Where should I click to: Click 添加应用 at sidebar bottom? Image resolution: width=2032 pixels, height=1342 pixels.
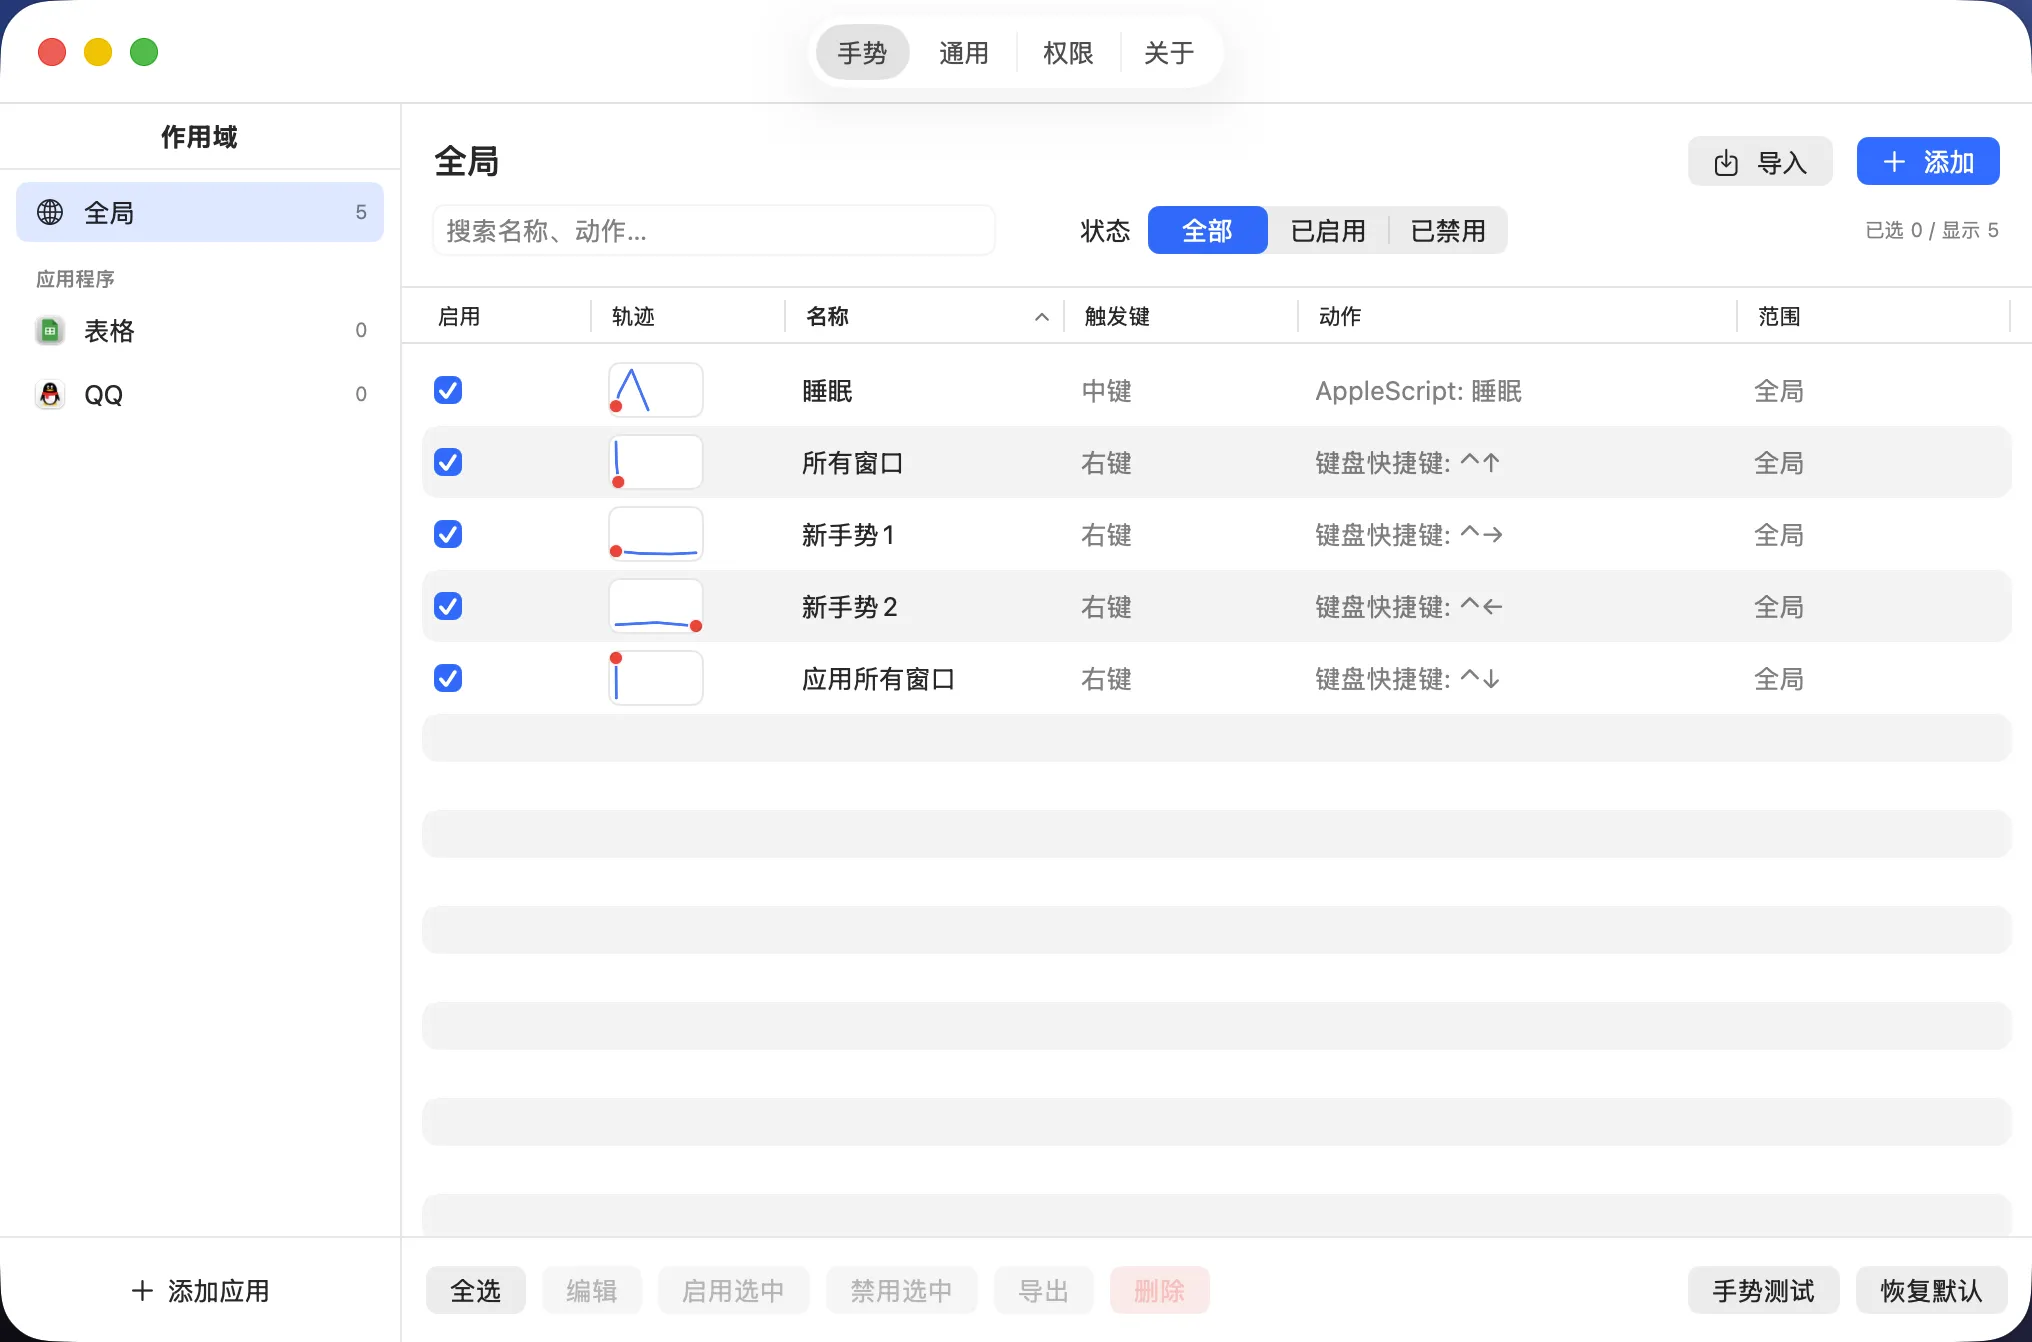(x=200, y=1290)
